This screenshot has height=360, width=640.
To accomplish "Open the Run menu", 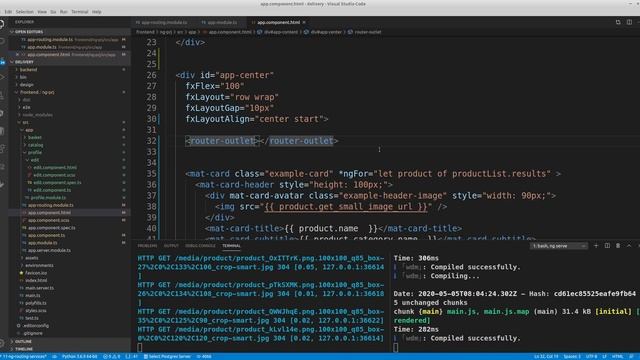I will (x=64, y=12).
